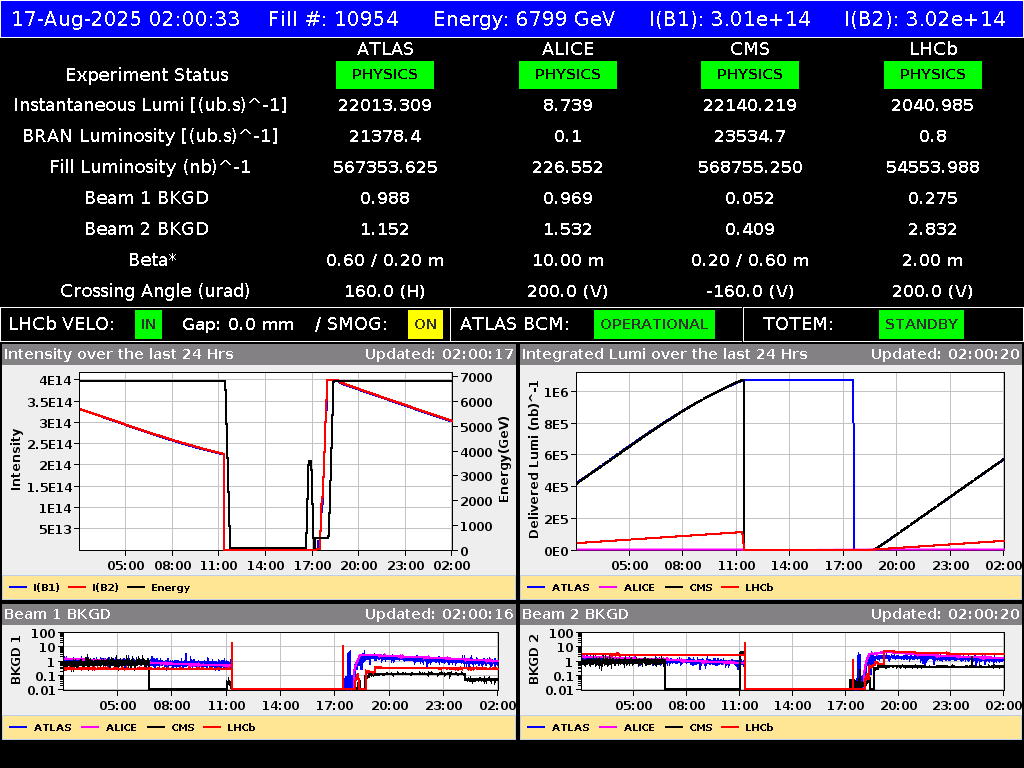Screen dimensions: 1024x768
Task: Click the Fill # 10954 header text
Action: [x=333, y=18]
